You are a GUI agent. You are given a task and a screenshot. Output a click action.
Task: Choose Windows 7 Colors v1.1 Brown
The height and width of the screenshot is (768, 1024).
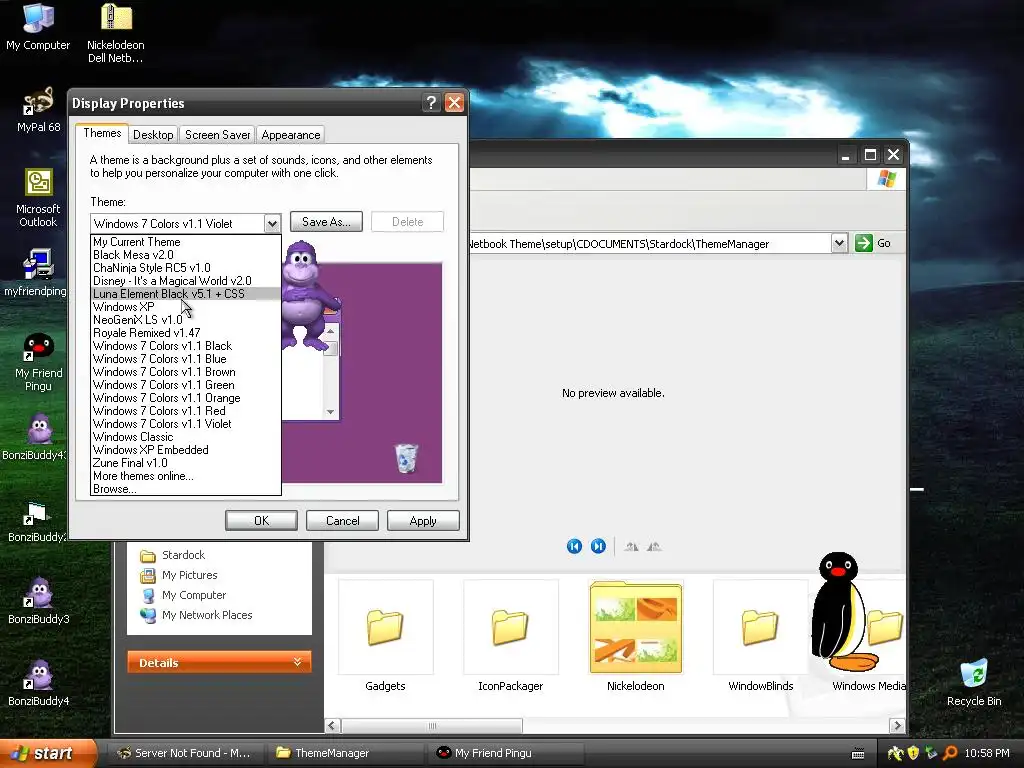point(185,372)
